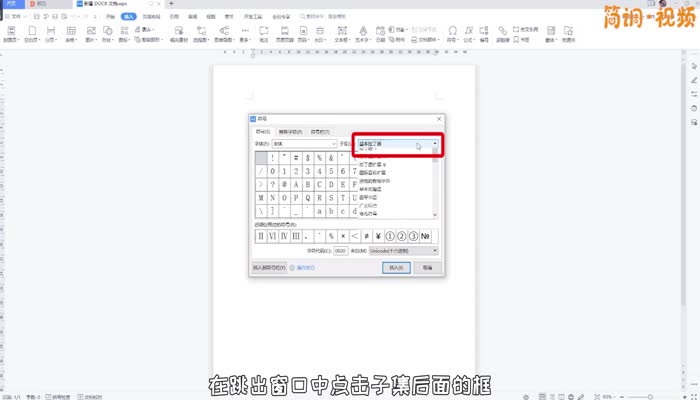Image resolution: width=700 pixels, height=400 pixels.
Task: Open the Cover Page gallery icon
Action: (x=11, y=33)
